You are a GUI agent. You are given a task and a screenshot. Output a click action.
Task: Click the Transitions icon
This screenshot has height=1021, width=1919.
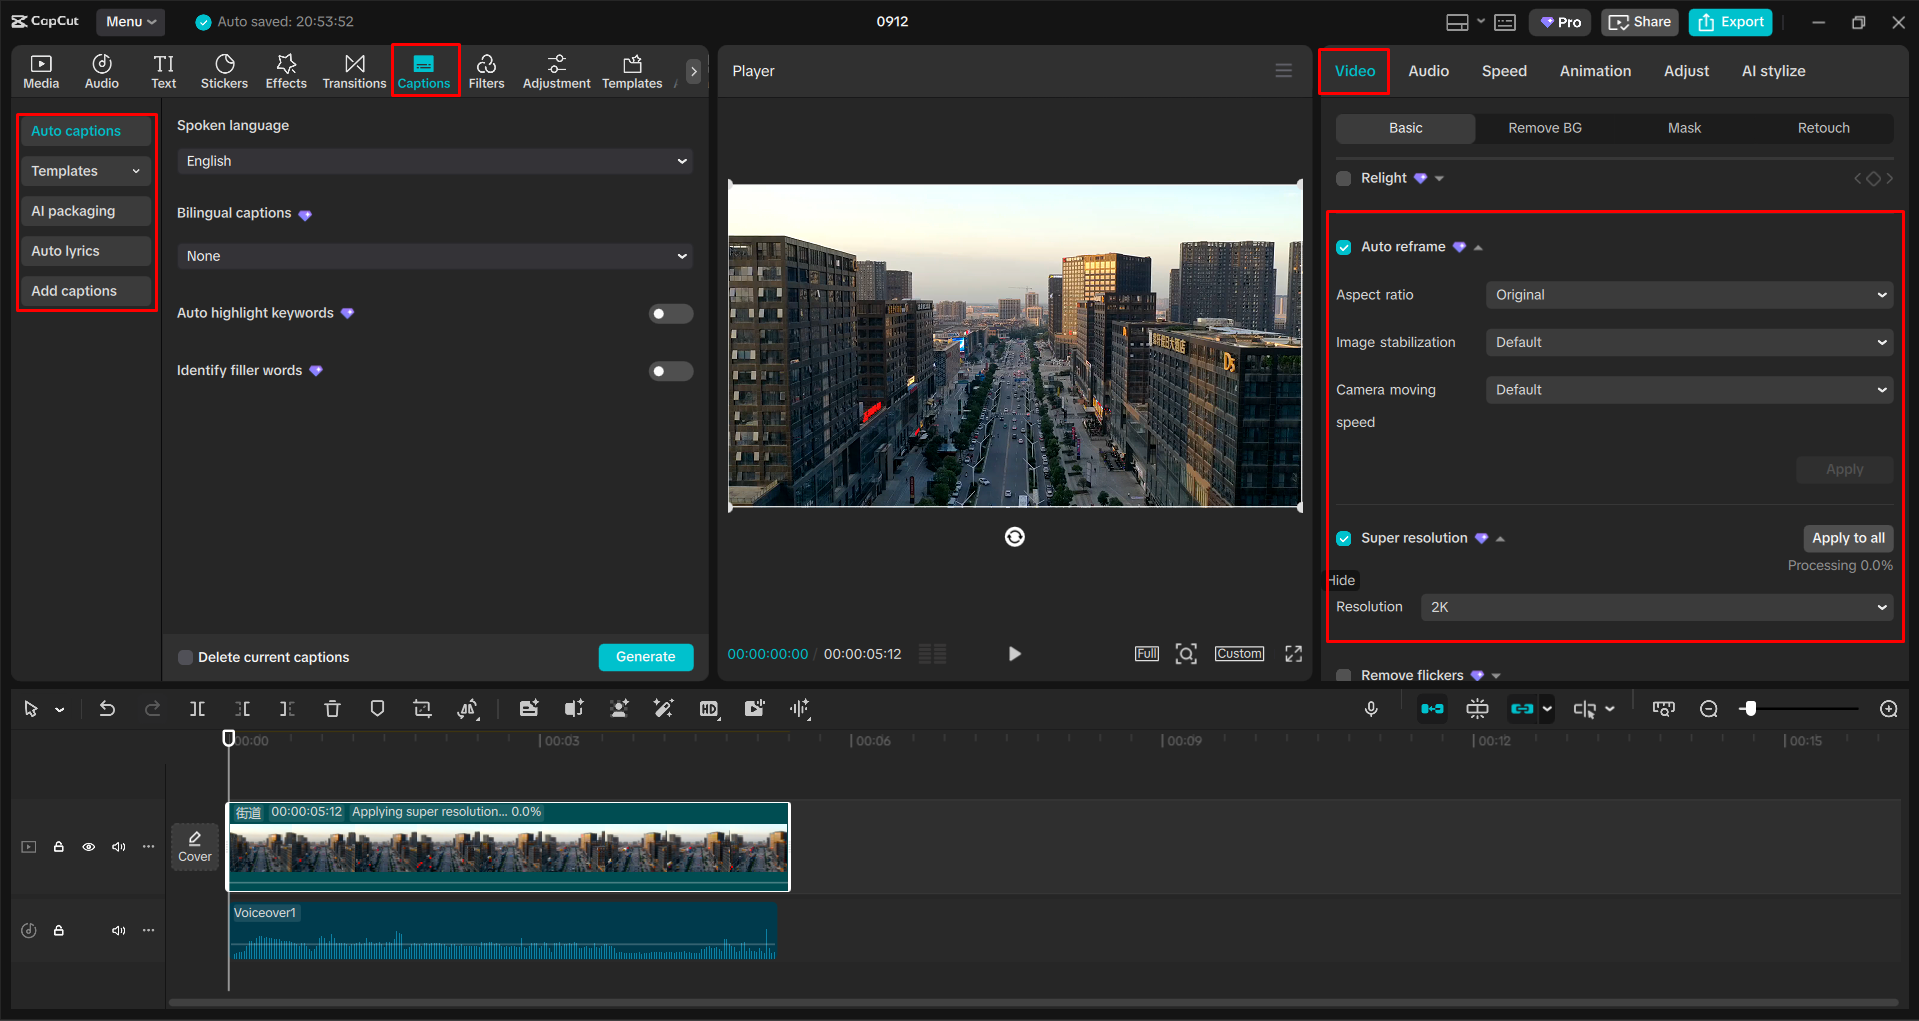tap(354, 70)
